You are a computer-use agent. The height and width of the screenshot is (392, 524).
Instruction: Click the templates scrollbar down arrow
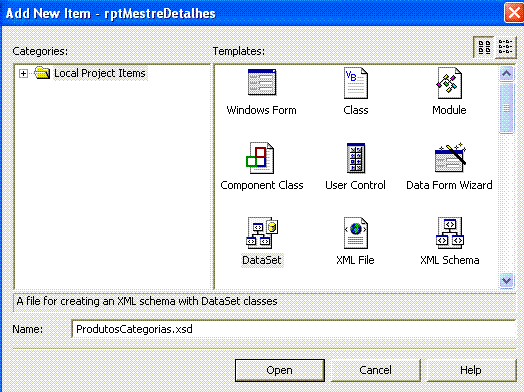coord(506,280)
